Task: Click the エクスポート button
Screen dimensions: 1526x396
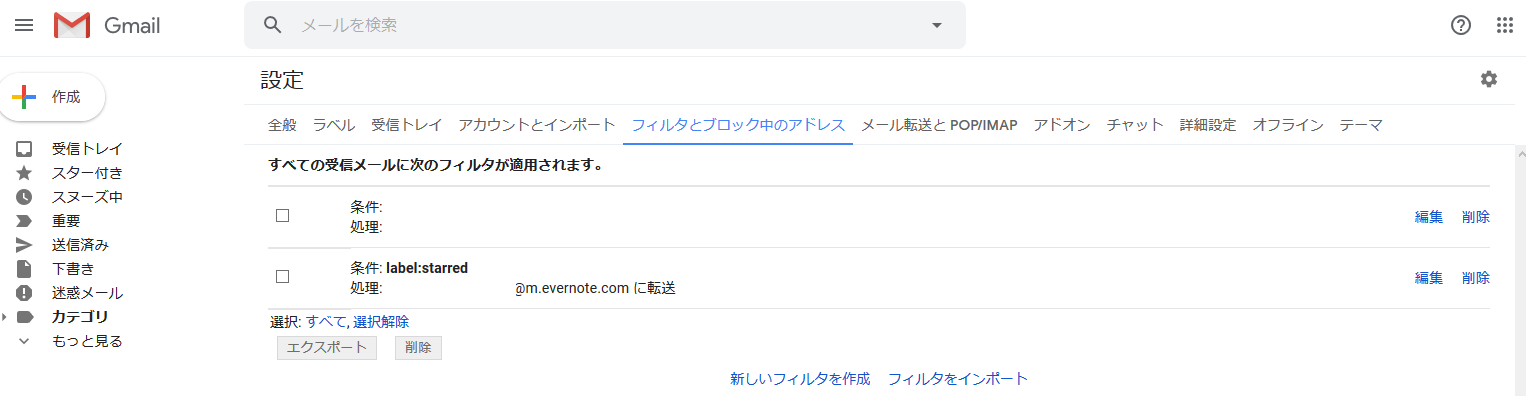Action: pyautogui.click(x=327, y=348)
